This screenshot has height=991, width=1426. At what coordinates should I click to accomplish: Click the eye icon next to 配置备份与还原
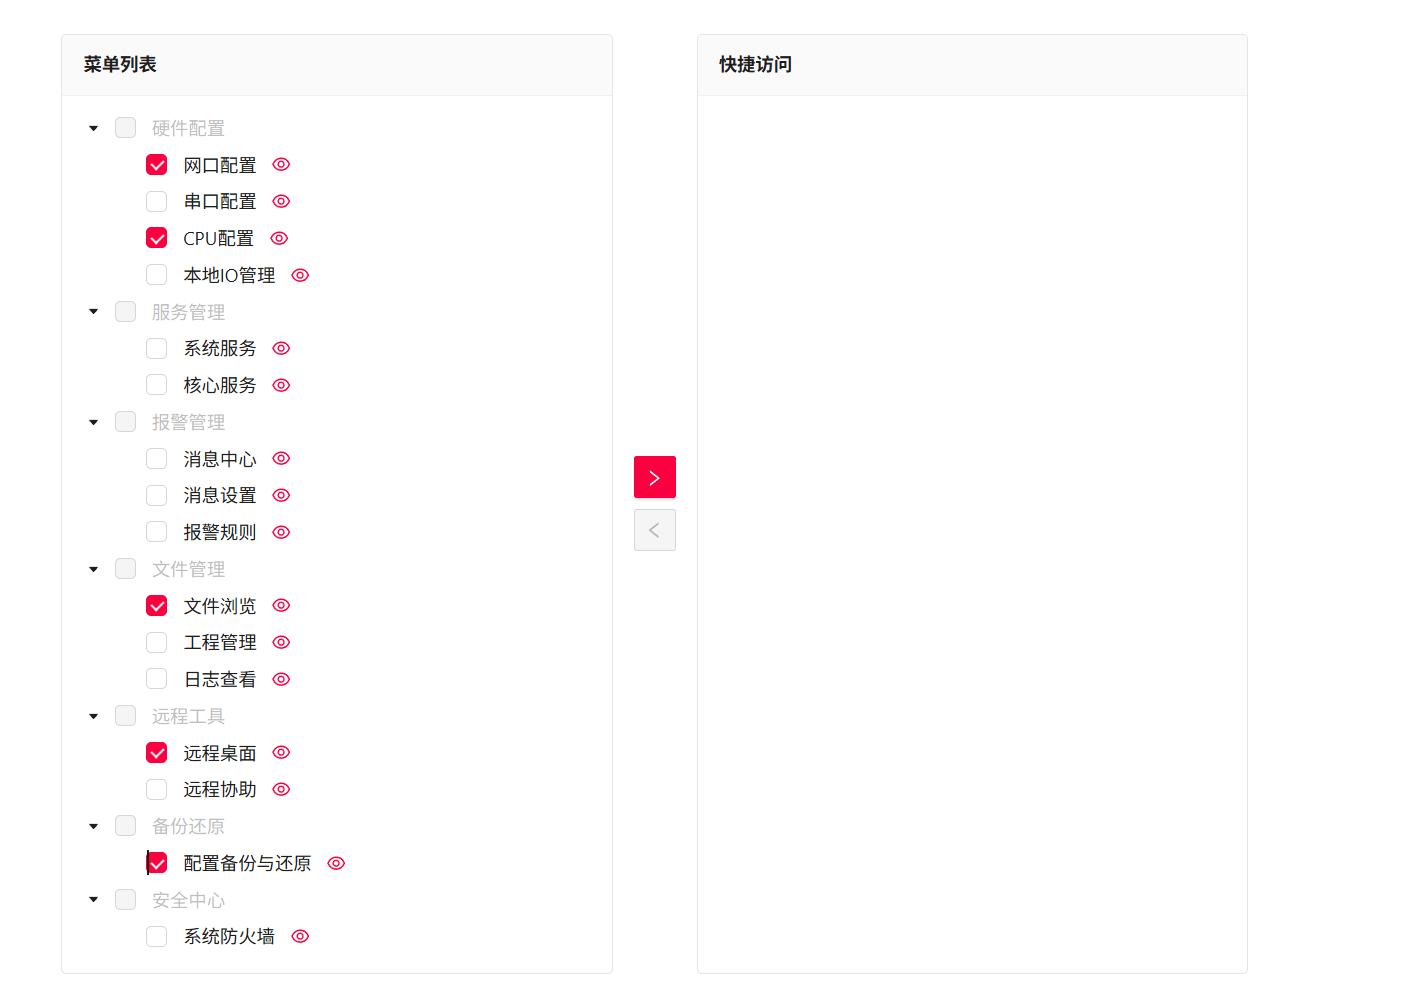[336, 863]
